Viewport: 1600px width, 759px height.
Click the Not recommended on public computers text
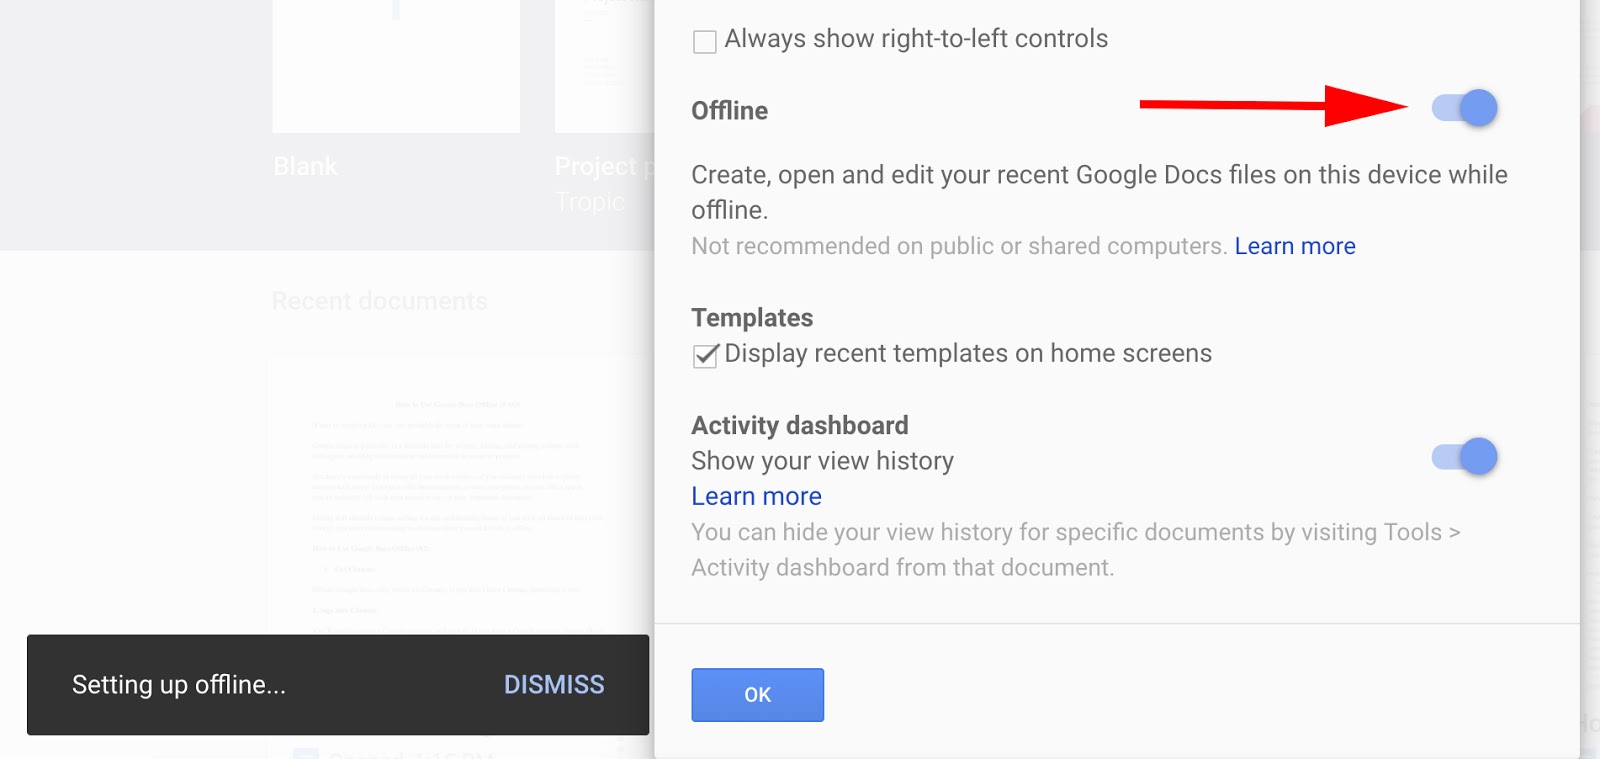(959, 246)
